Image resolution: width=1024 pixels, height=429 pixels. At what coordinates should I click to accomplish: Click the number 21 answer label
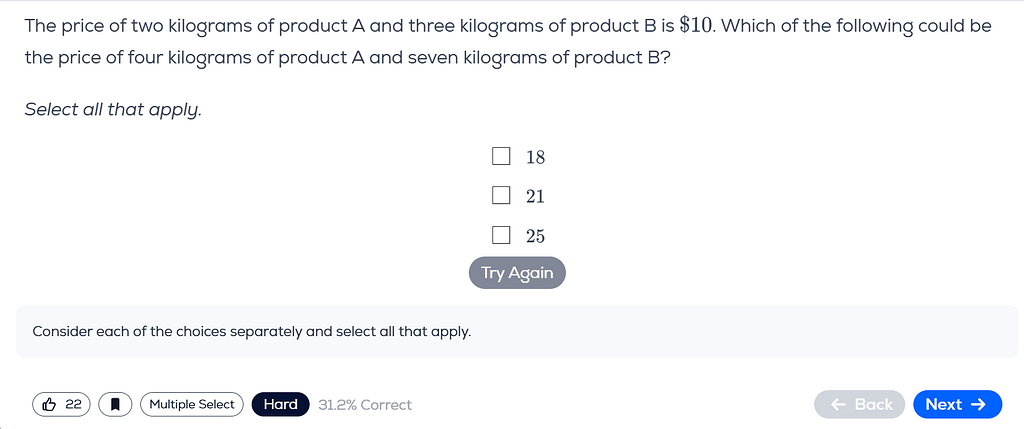point(536,196)
